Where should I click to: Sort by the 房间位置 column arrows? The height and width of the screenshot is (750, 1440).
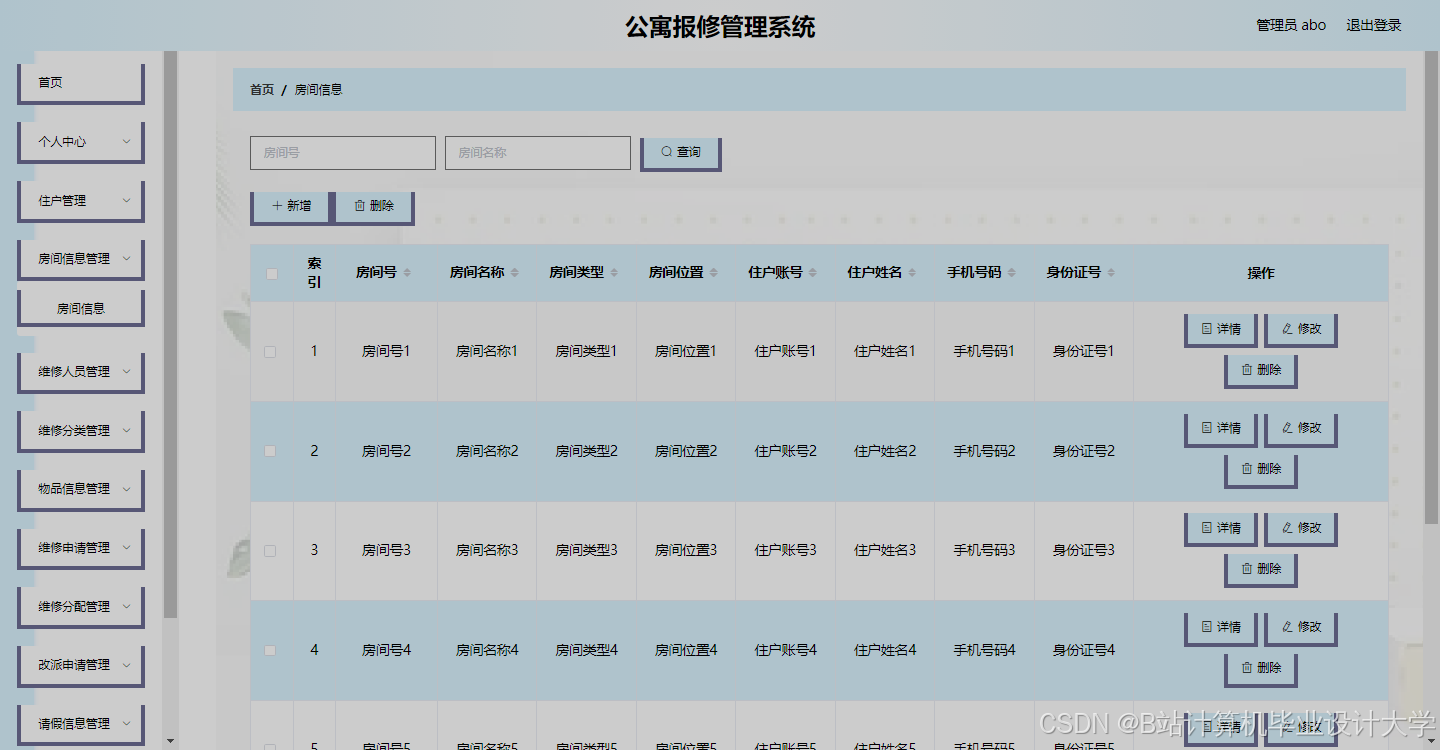tap(713, 273)
